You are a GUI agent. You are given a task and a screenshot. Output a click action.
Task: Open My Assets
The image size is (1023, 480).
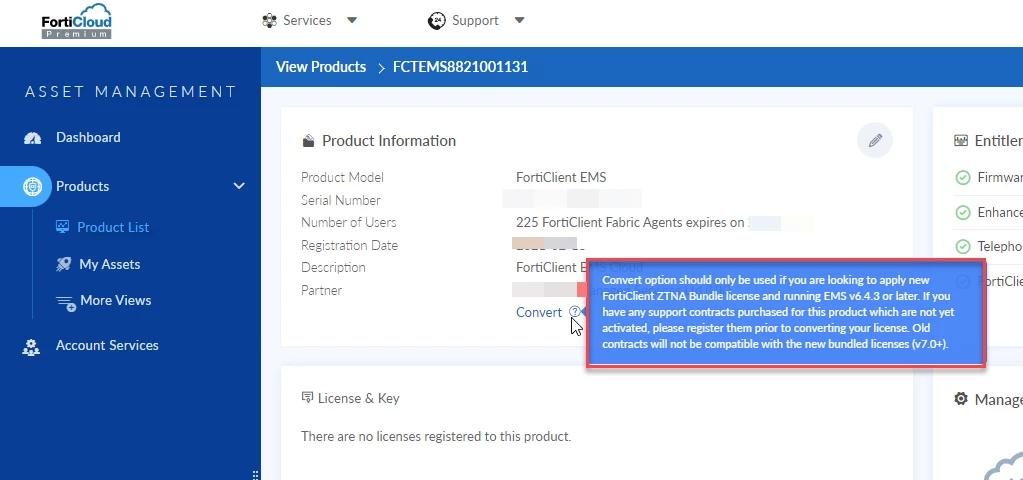pos(110,264)
